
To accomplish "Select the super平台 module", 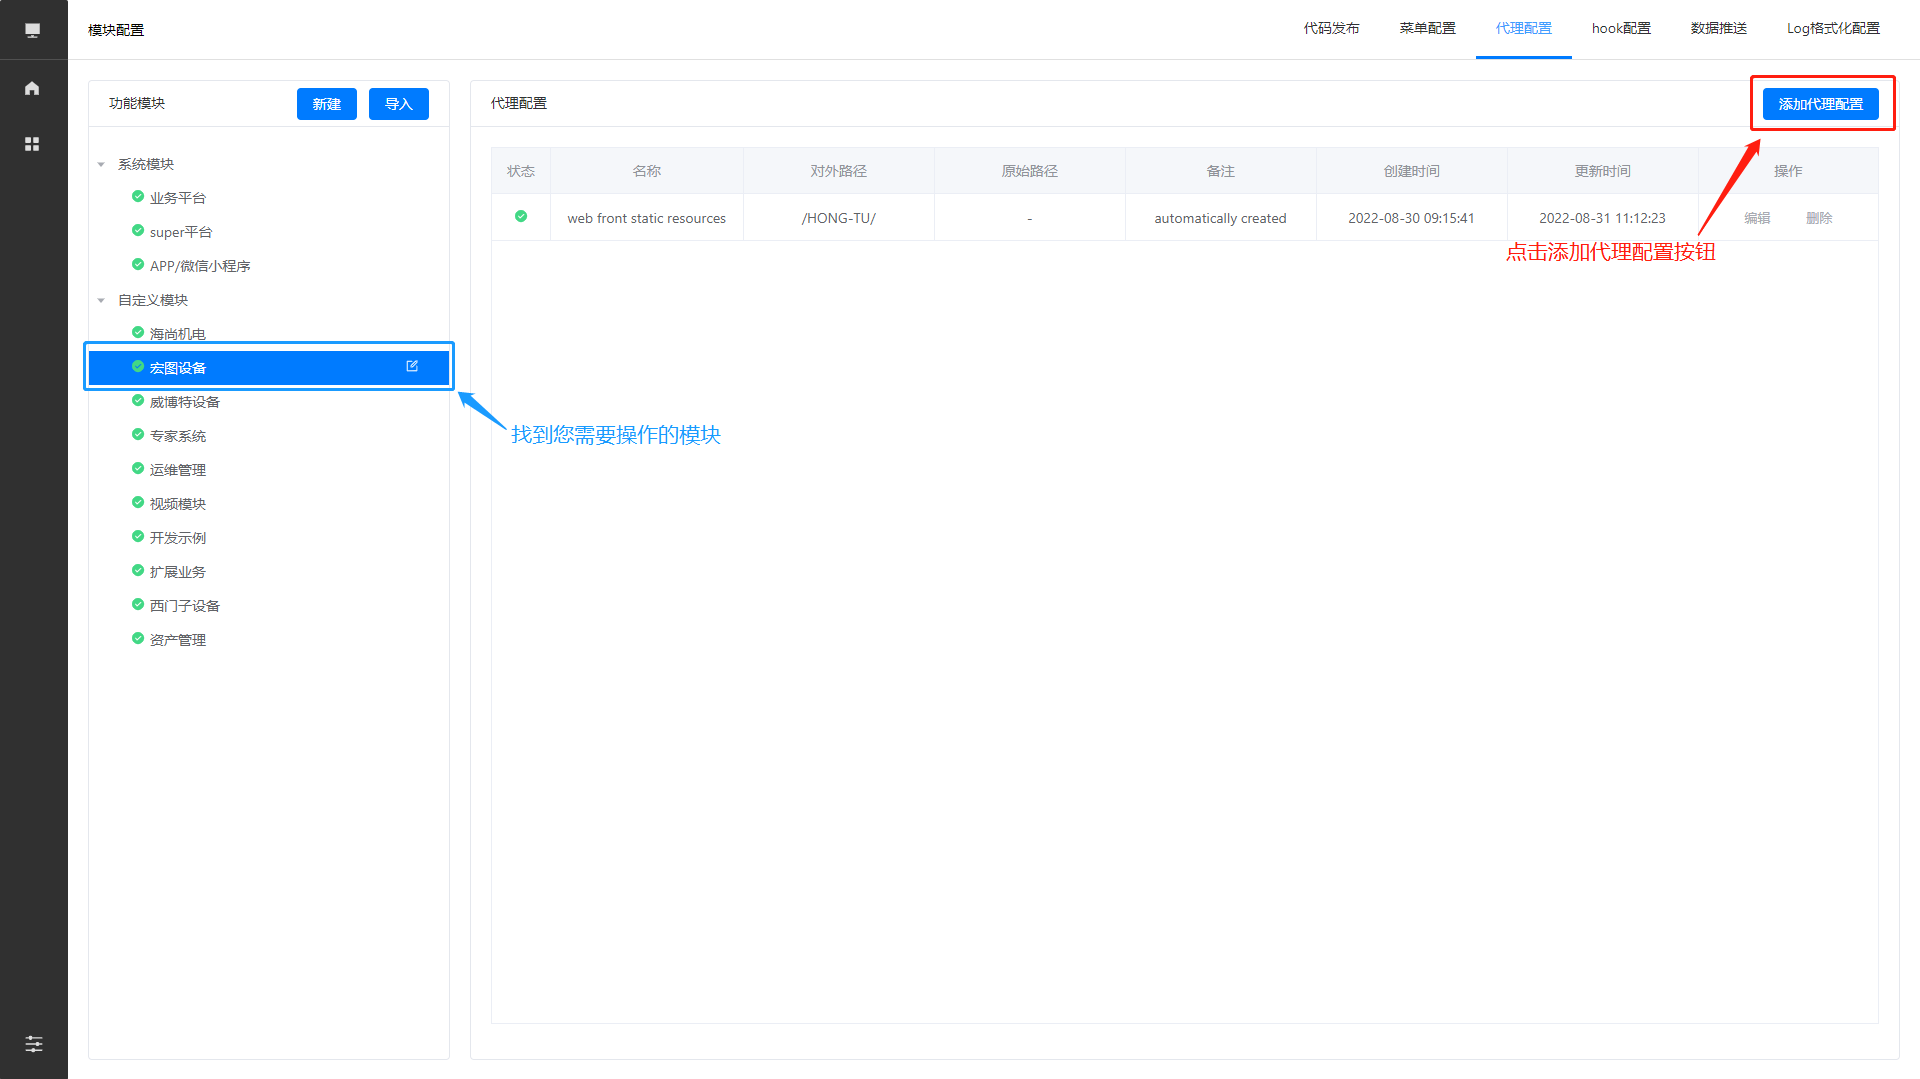I will [181, 232].
